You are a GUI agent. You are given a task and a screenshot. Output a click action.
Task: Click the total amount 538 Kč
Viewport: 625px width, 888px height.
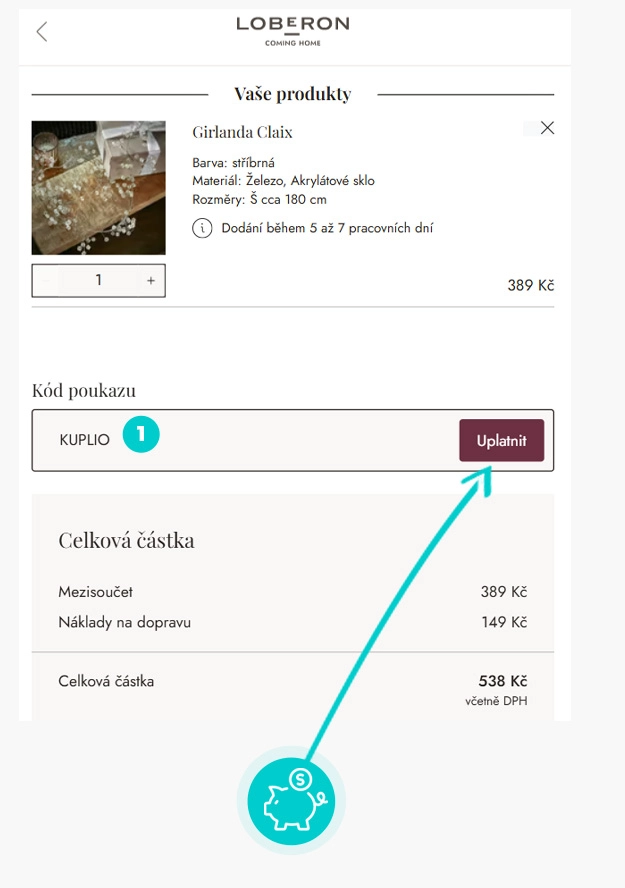pos(503,681)
